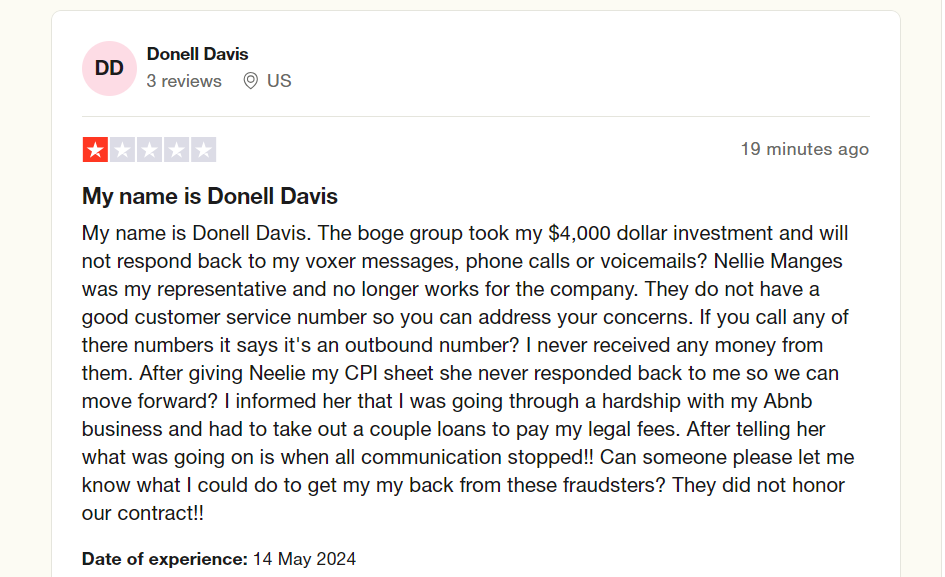
Task: Click the word "Abnb" in review
Action: [x=788, y=401]
